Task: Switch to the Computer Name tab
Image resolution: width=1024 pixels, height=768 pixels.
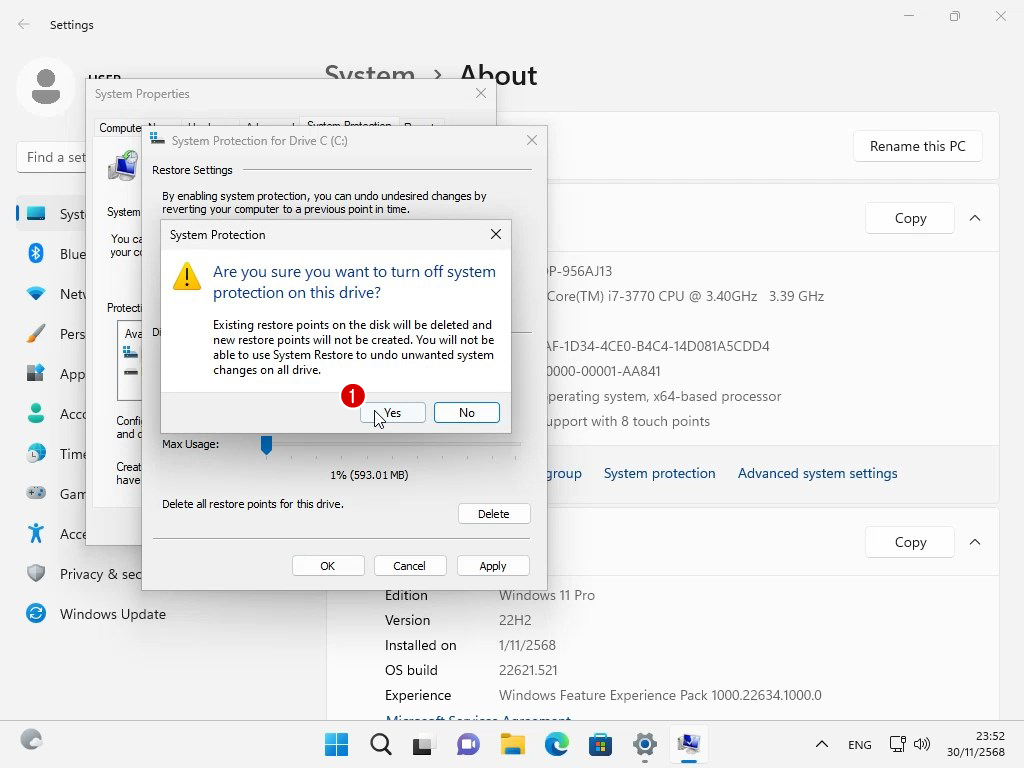Action: [x=120, y=128]
